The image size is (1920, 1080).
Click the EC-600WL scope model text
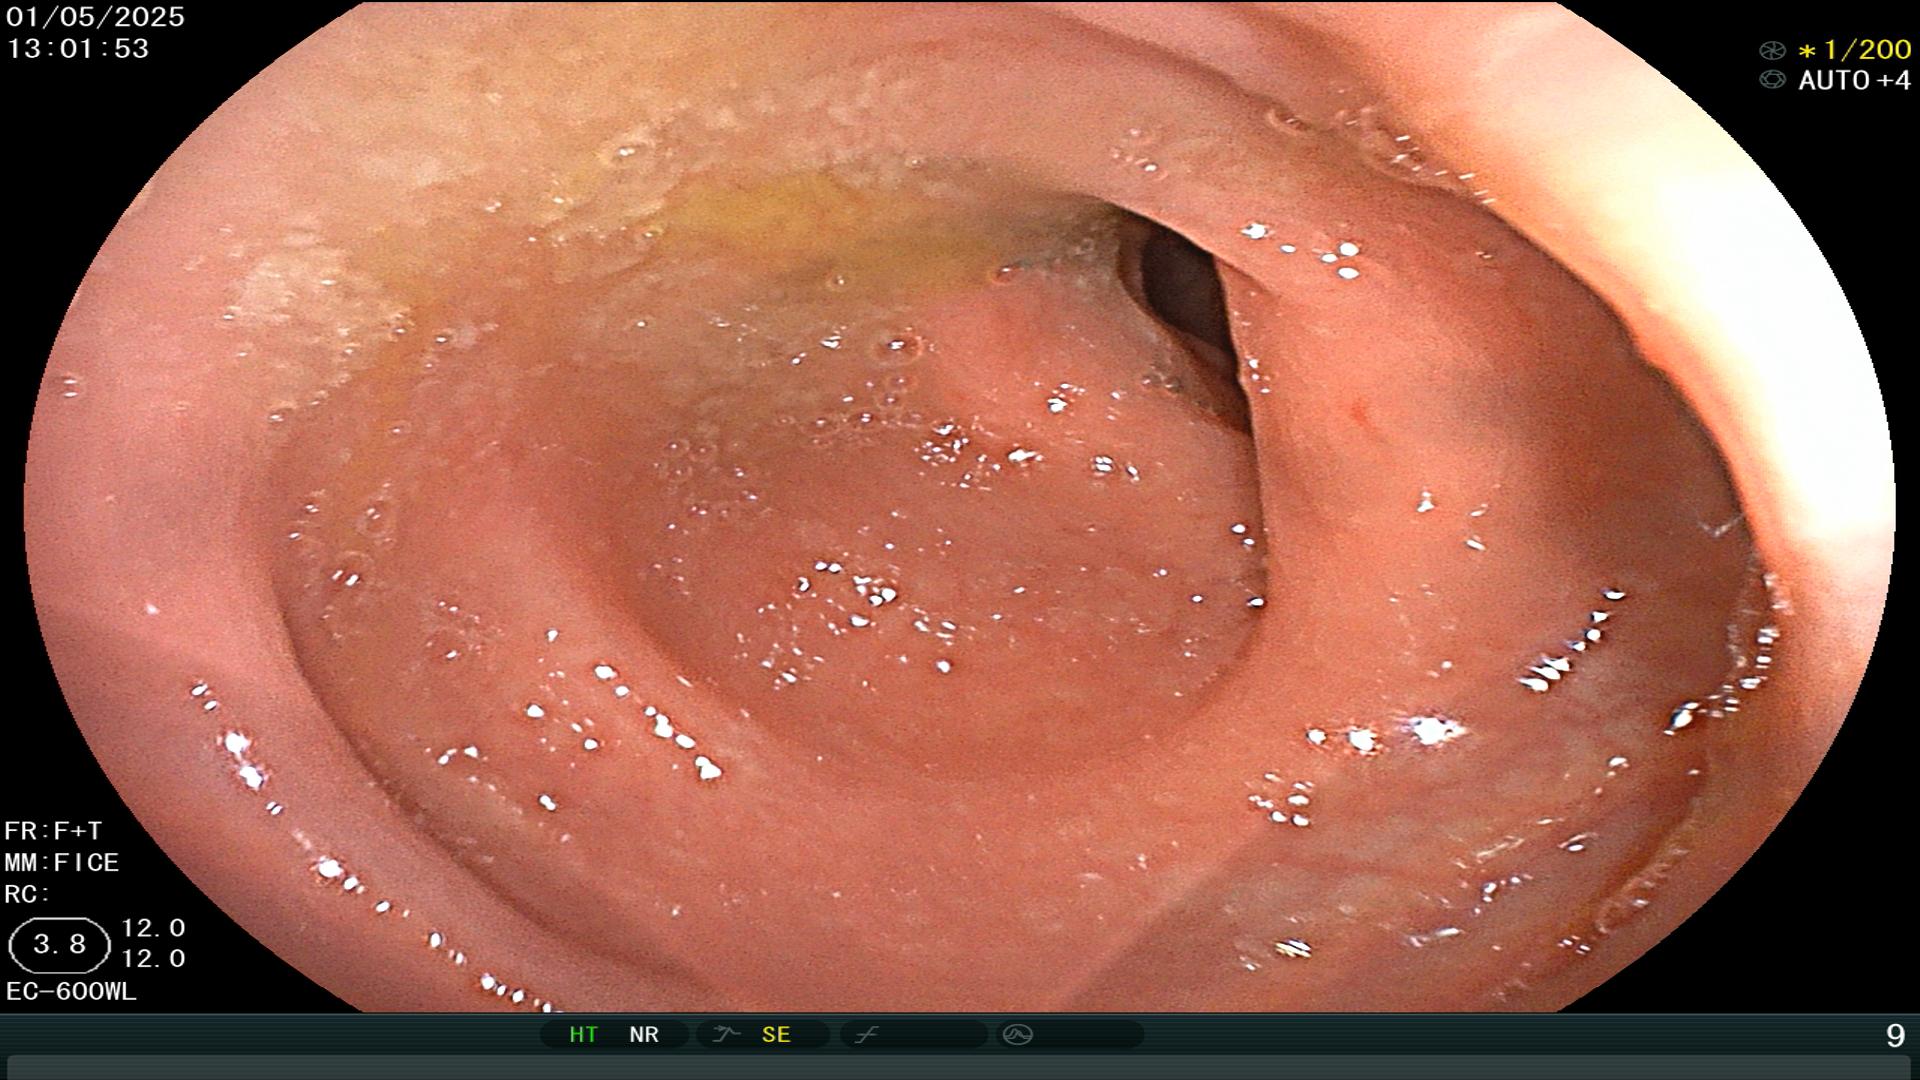(71, 991)
